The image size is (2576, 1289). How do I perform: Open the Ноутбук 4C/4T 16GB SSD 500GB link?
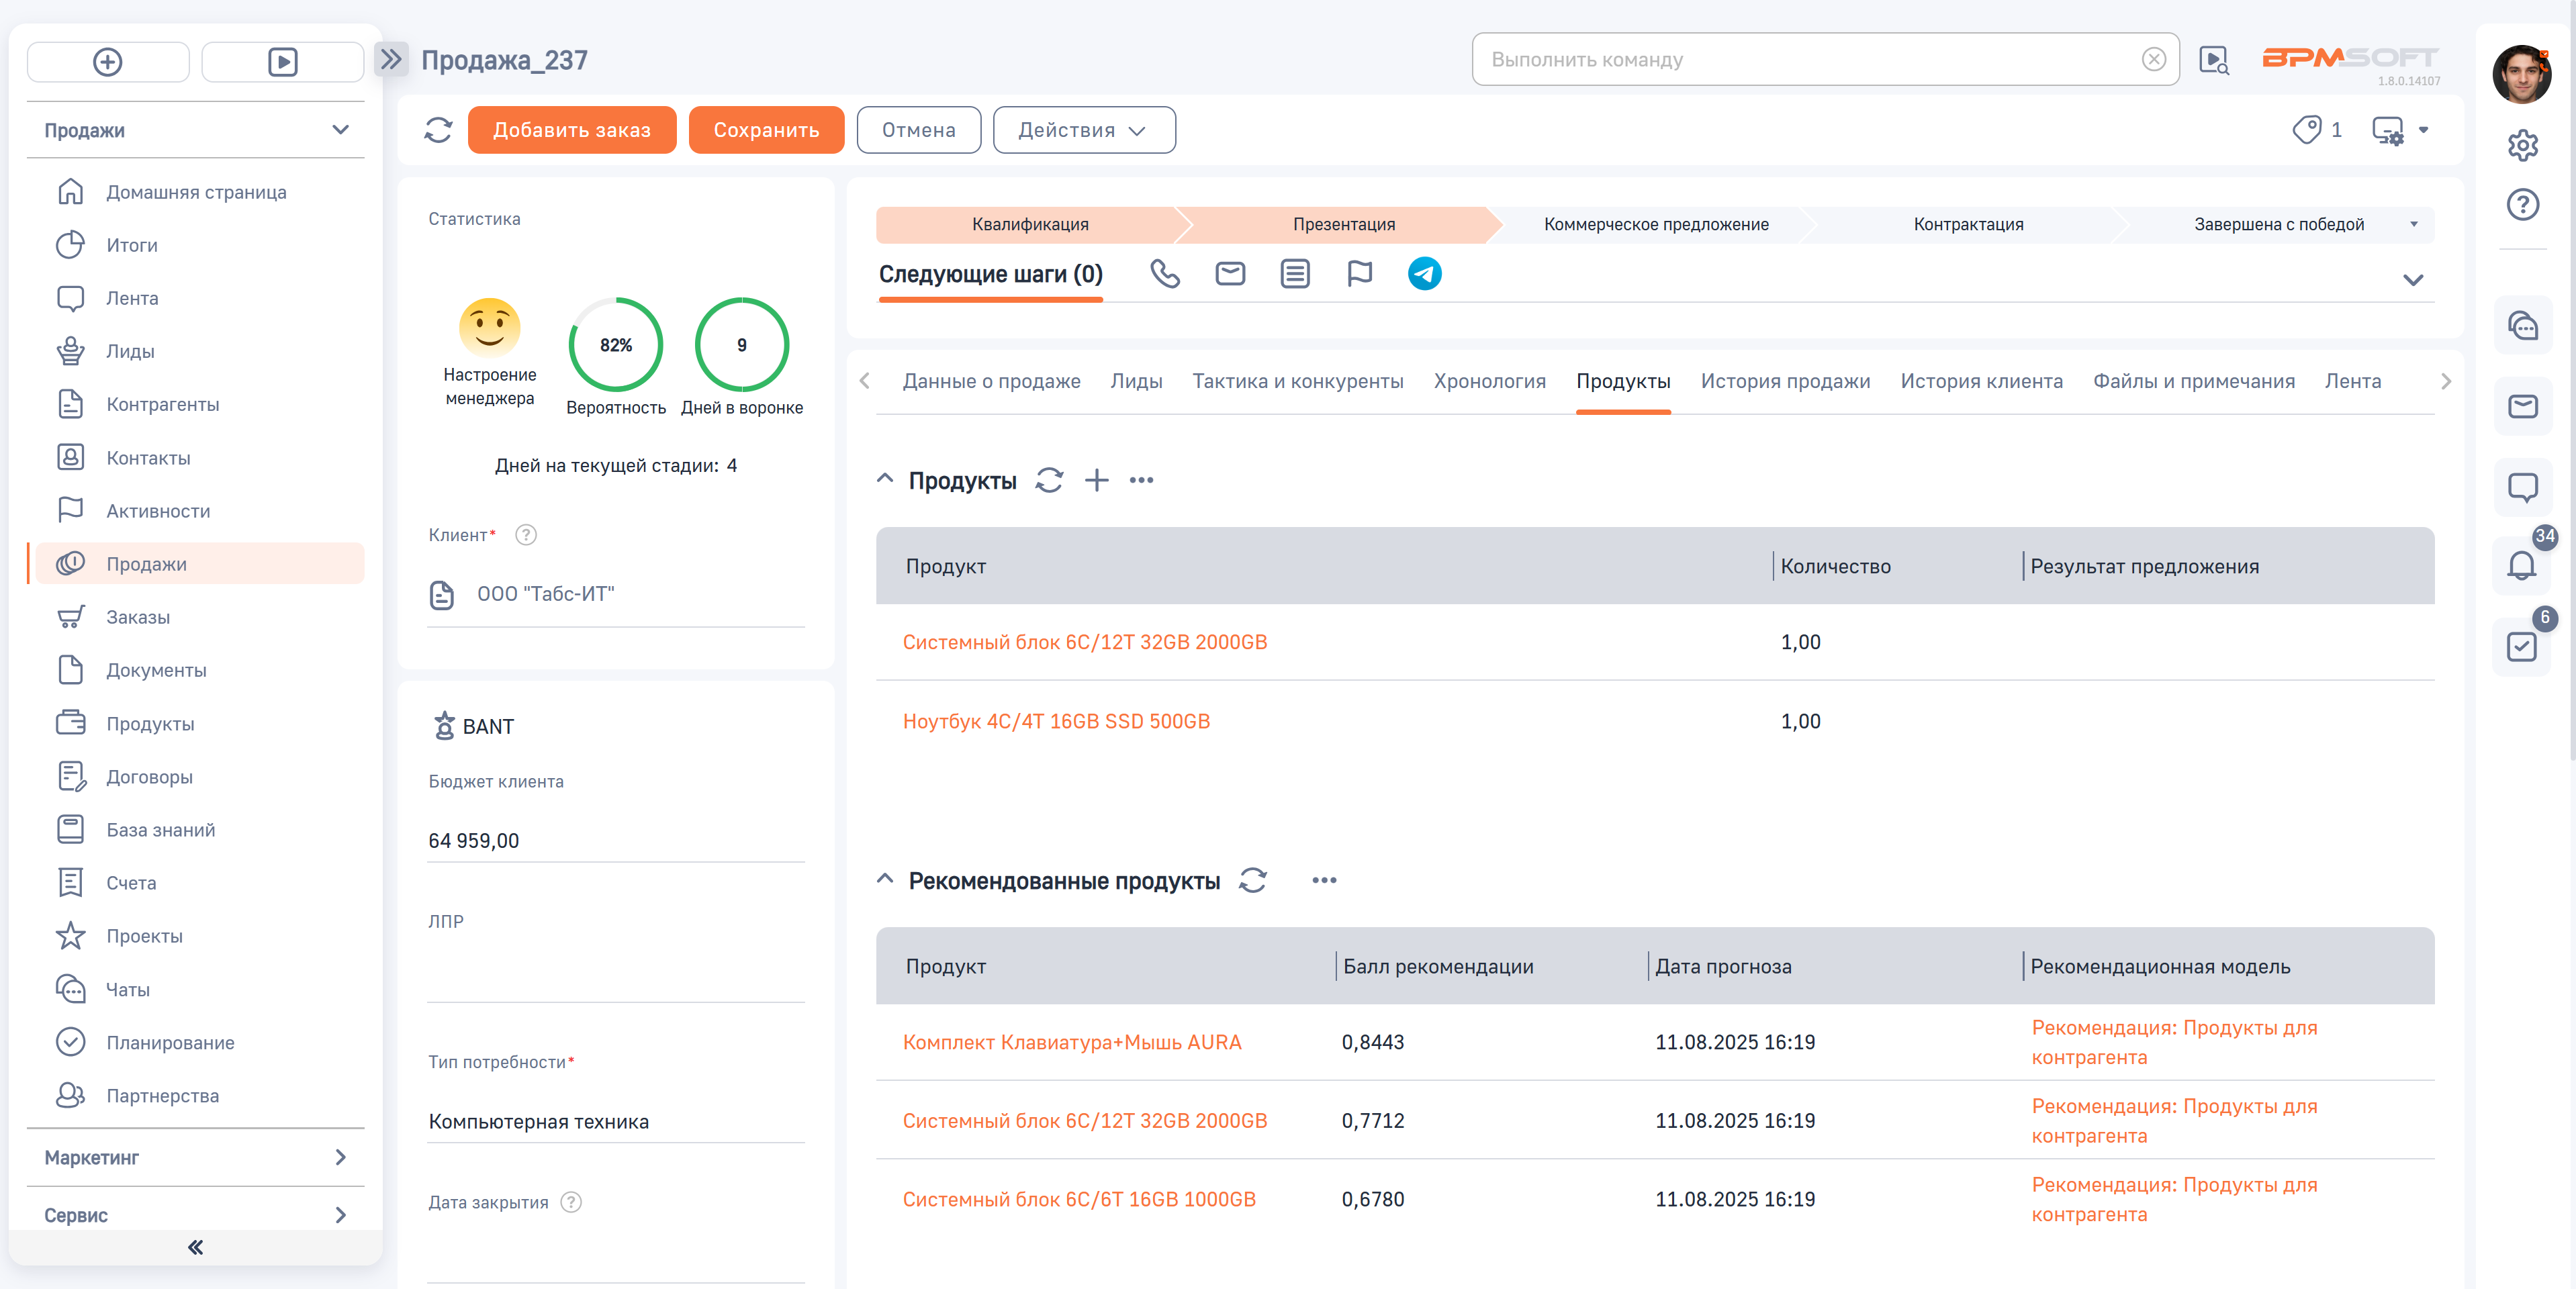[1056, 721]
